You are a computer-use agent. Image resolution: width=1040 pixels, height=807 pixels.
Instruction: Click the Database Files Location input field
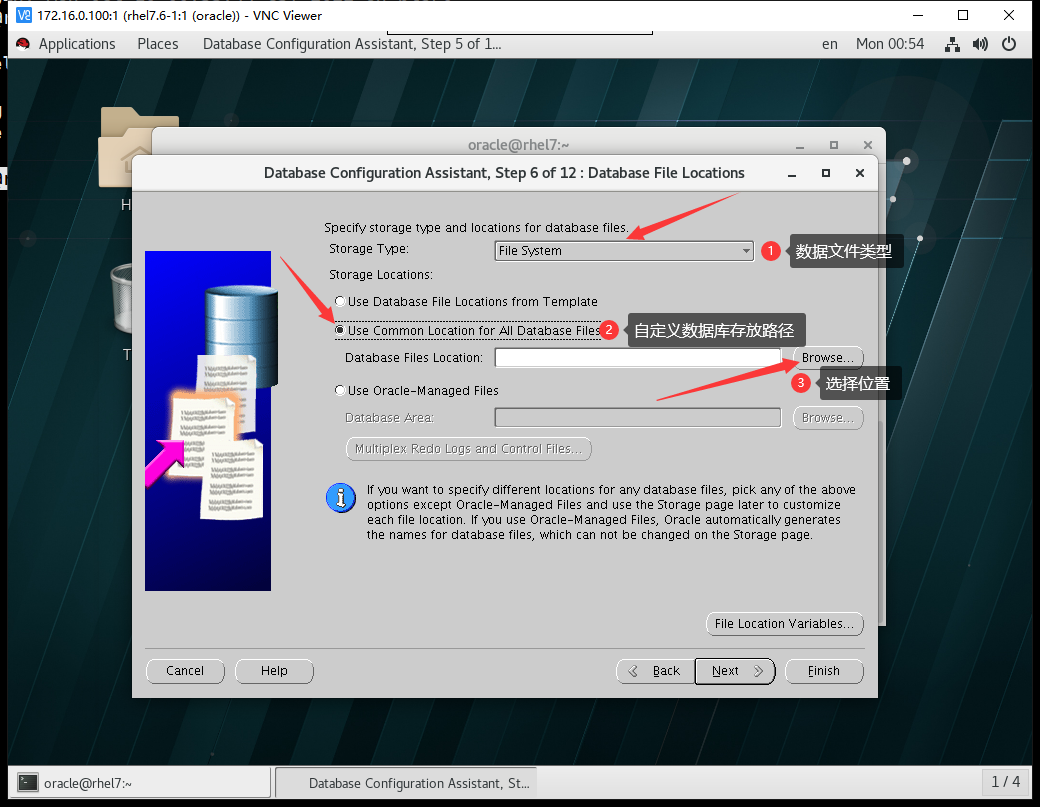tap(637, 357)
